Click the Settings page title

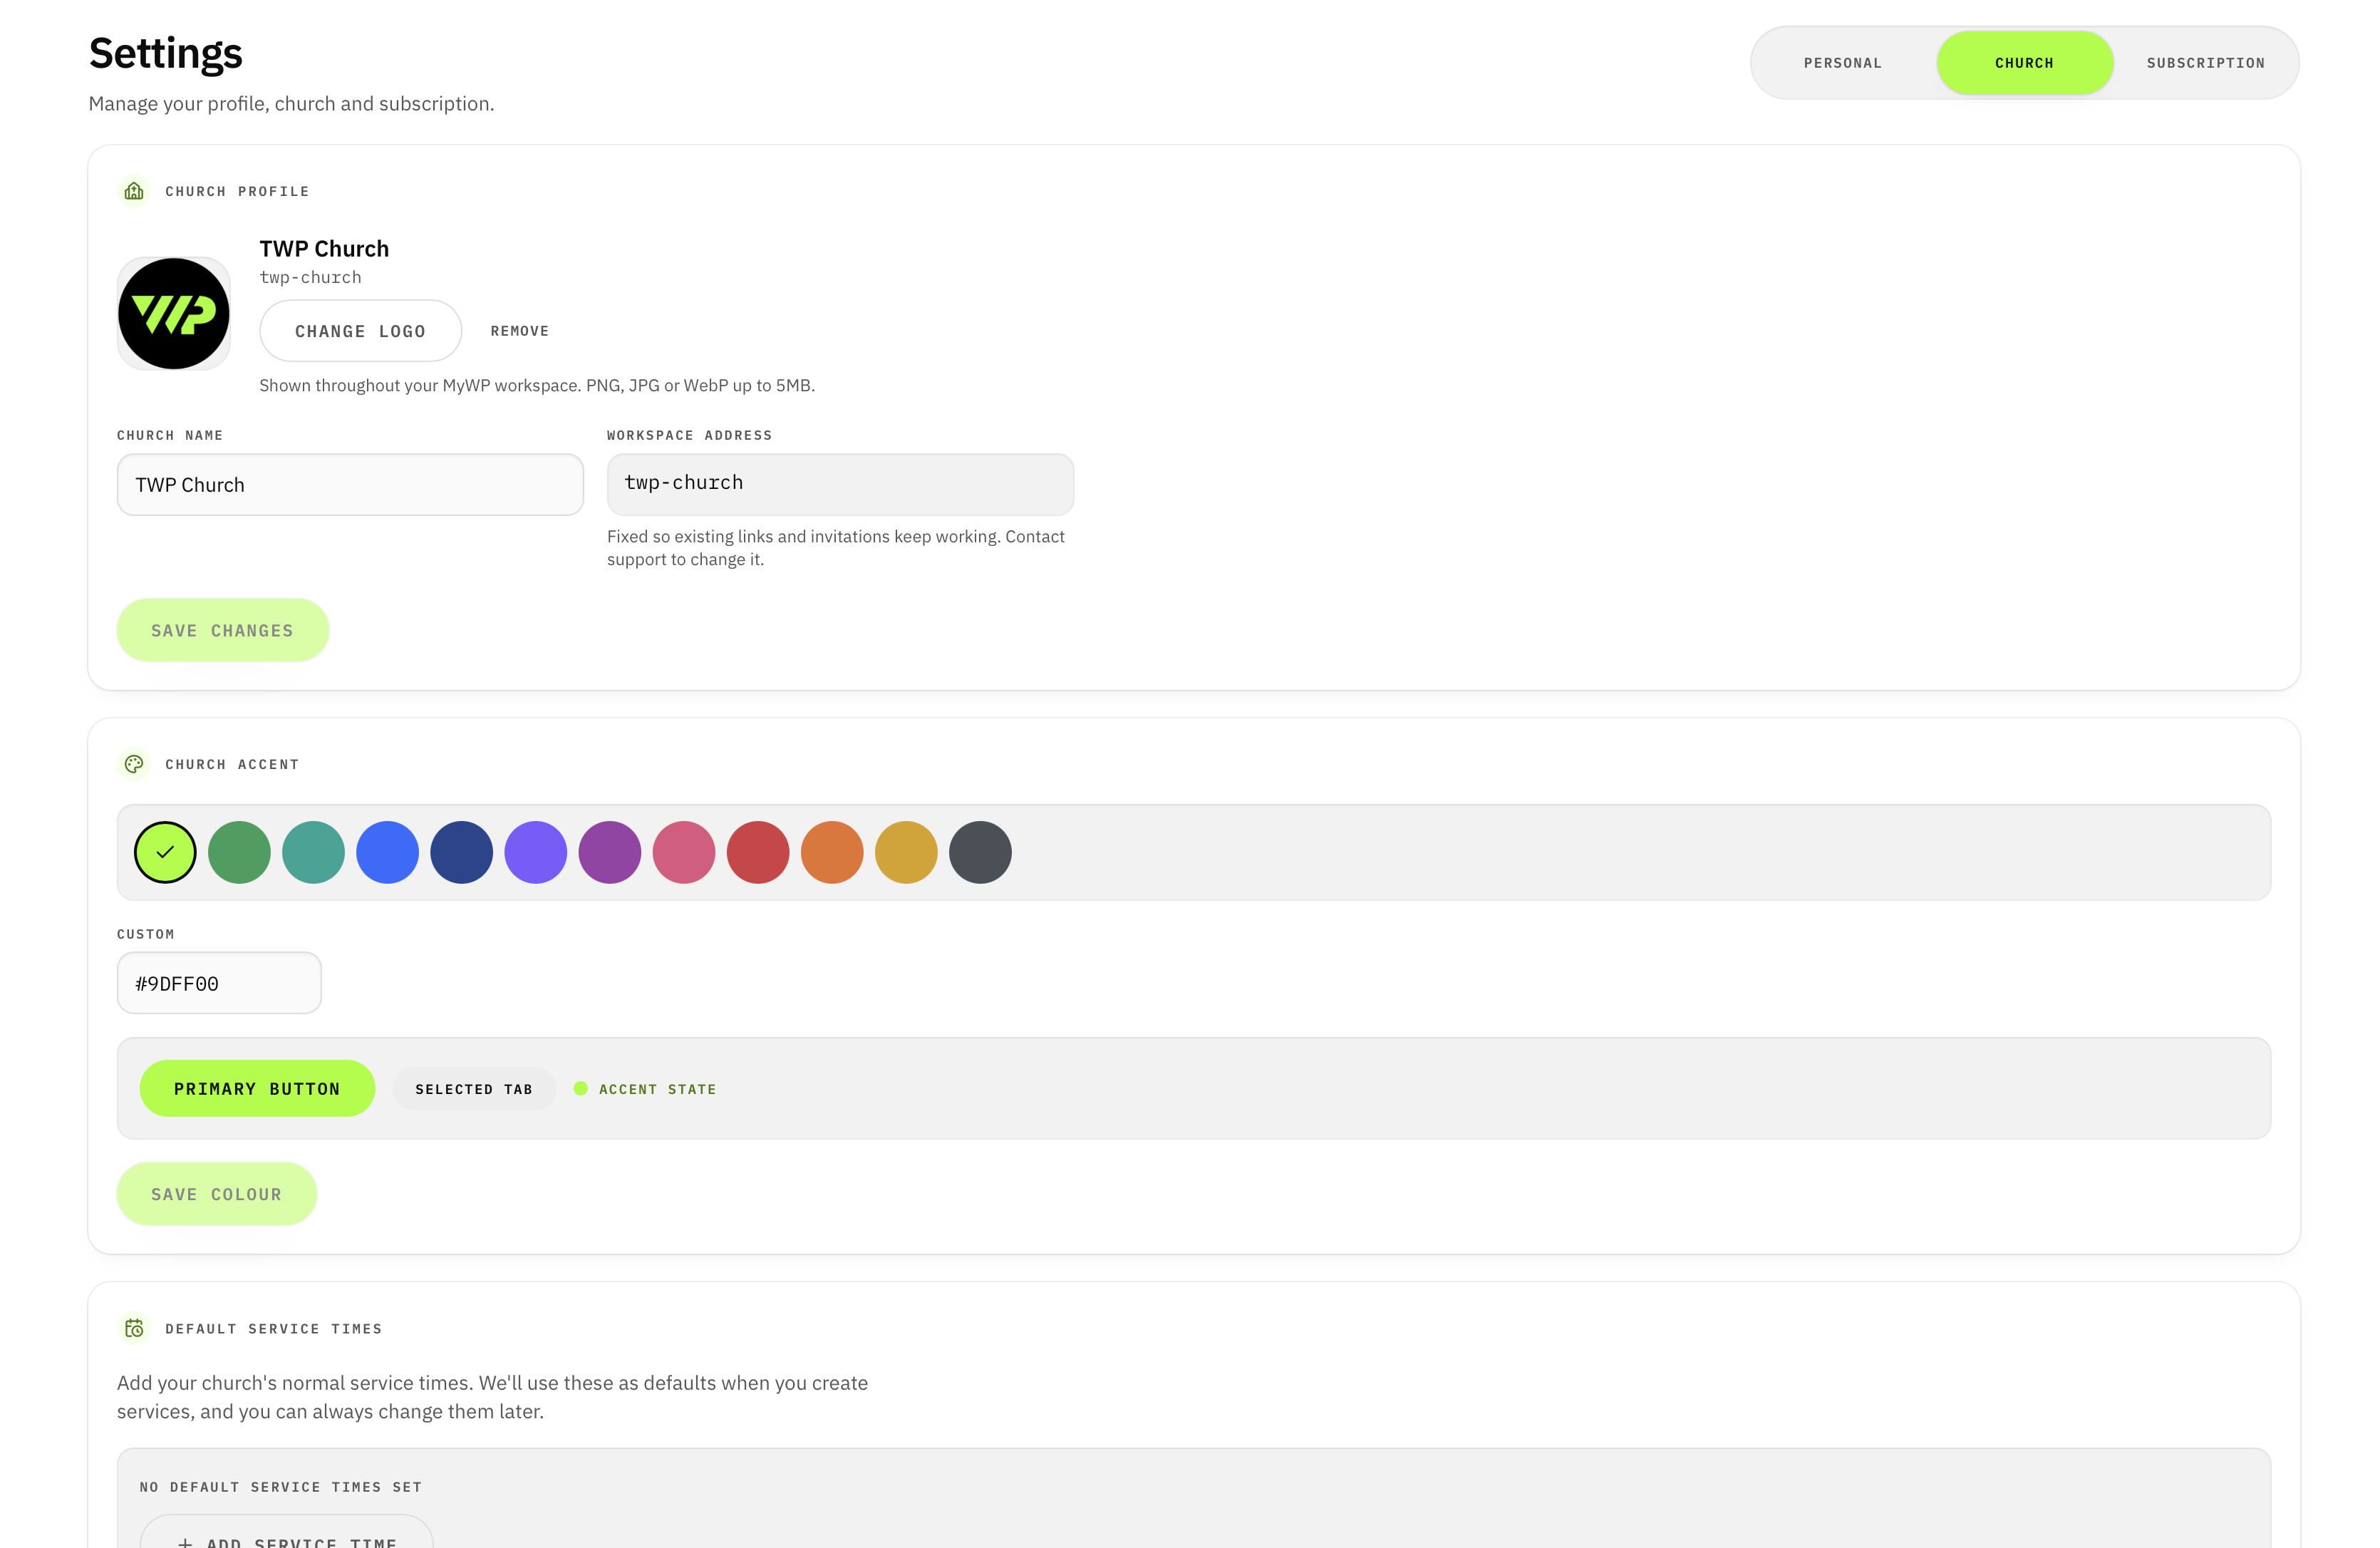[x=166, y=53]
